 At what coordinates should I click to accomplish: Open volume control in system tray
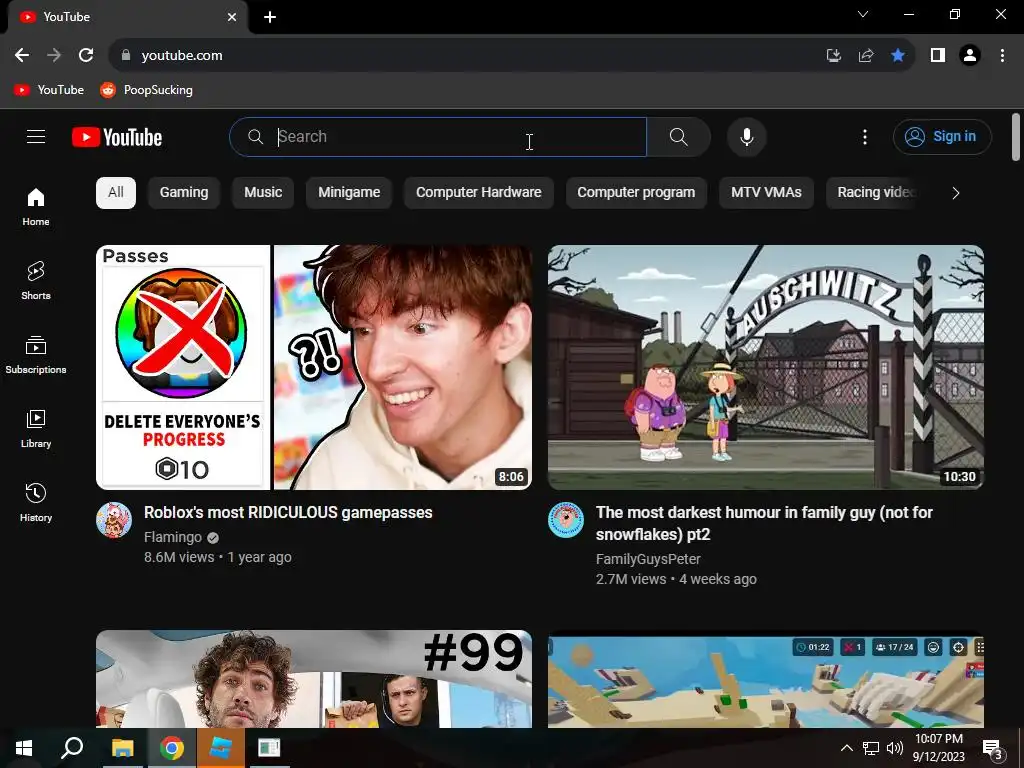[895, 748]
